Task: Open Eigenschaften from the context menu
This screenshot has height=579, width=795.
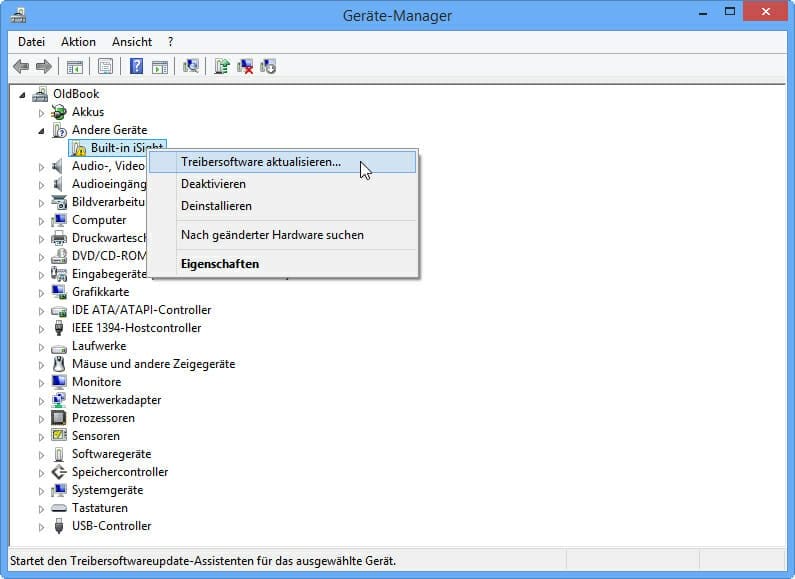Action: [220, 264]
